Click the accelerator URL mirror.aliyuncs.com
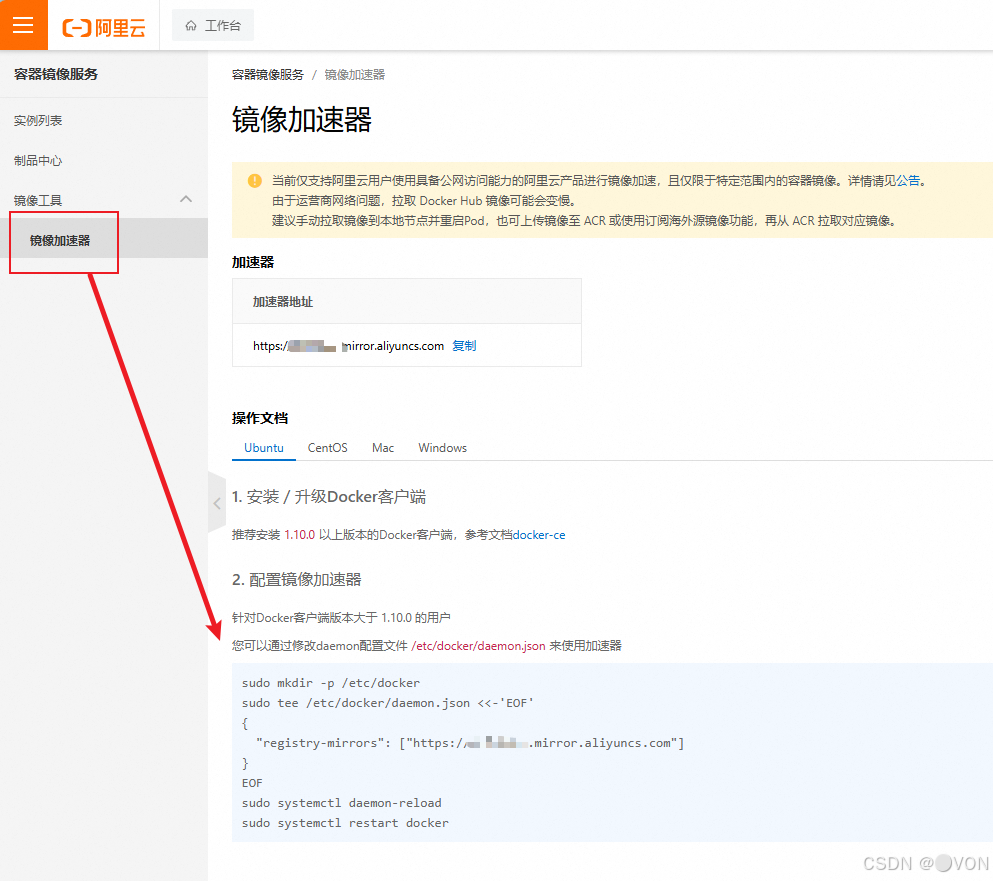Viewport: 993px width, 881px height. pos(348,346)
